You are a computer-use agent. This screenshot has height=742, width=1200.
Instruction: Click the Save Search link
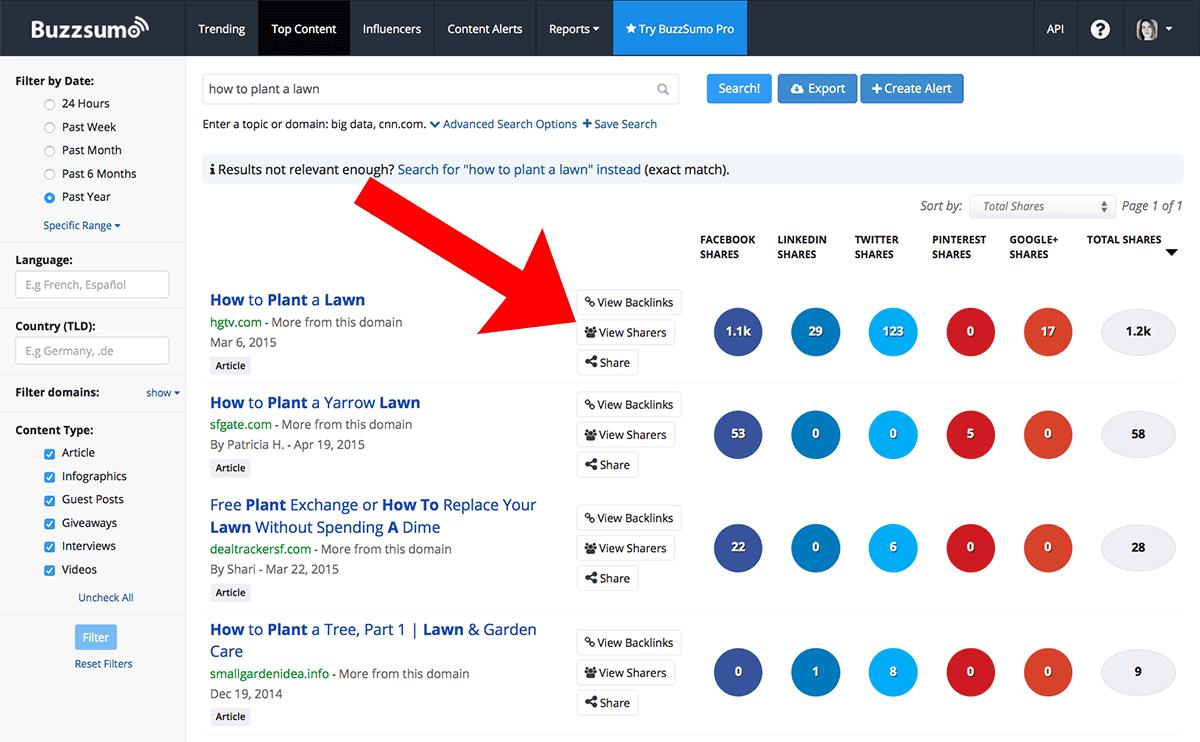tap(620, 124)
